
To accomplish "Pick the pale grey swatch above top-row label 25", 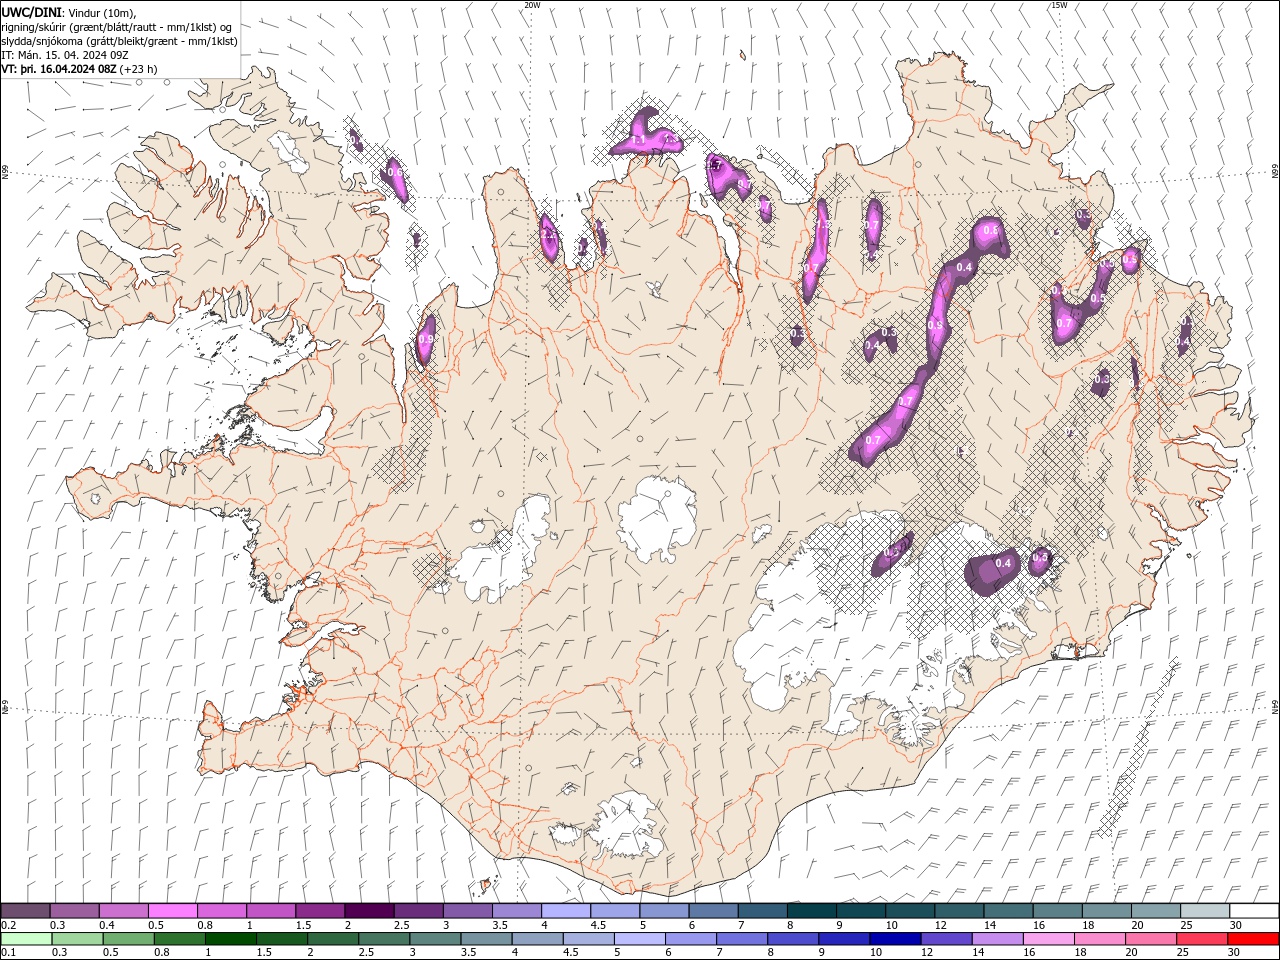I will coord(1204,911).
